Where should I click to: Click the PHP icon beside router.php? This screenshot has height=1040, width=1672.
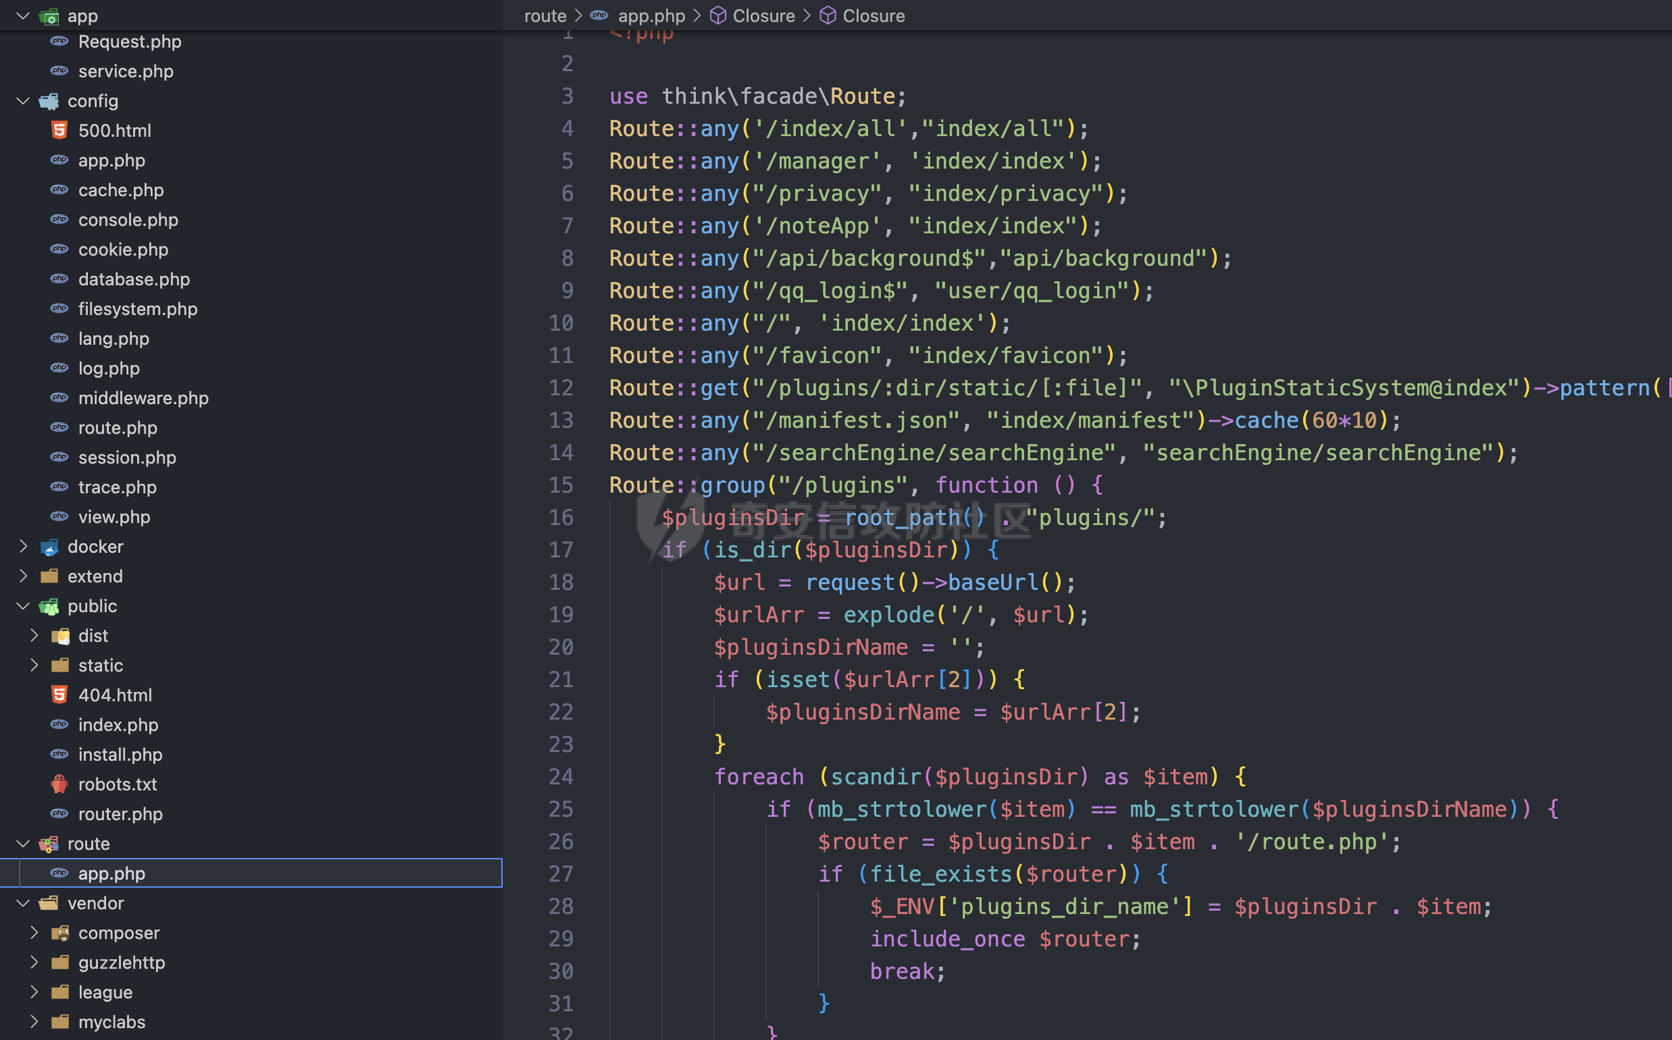(60, 814)
